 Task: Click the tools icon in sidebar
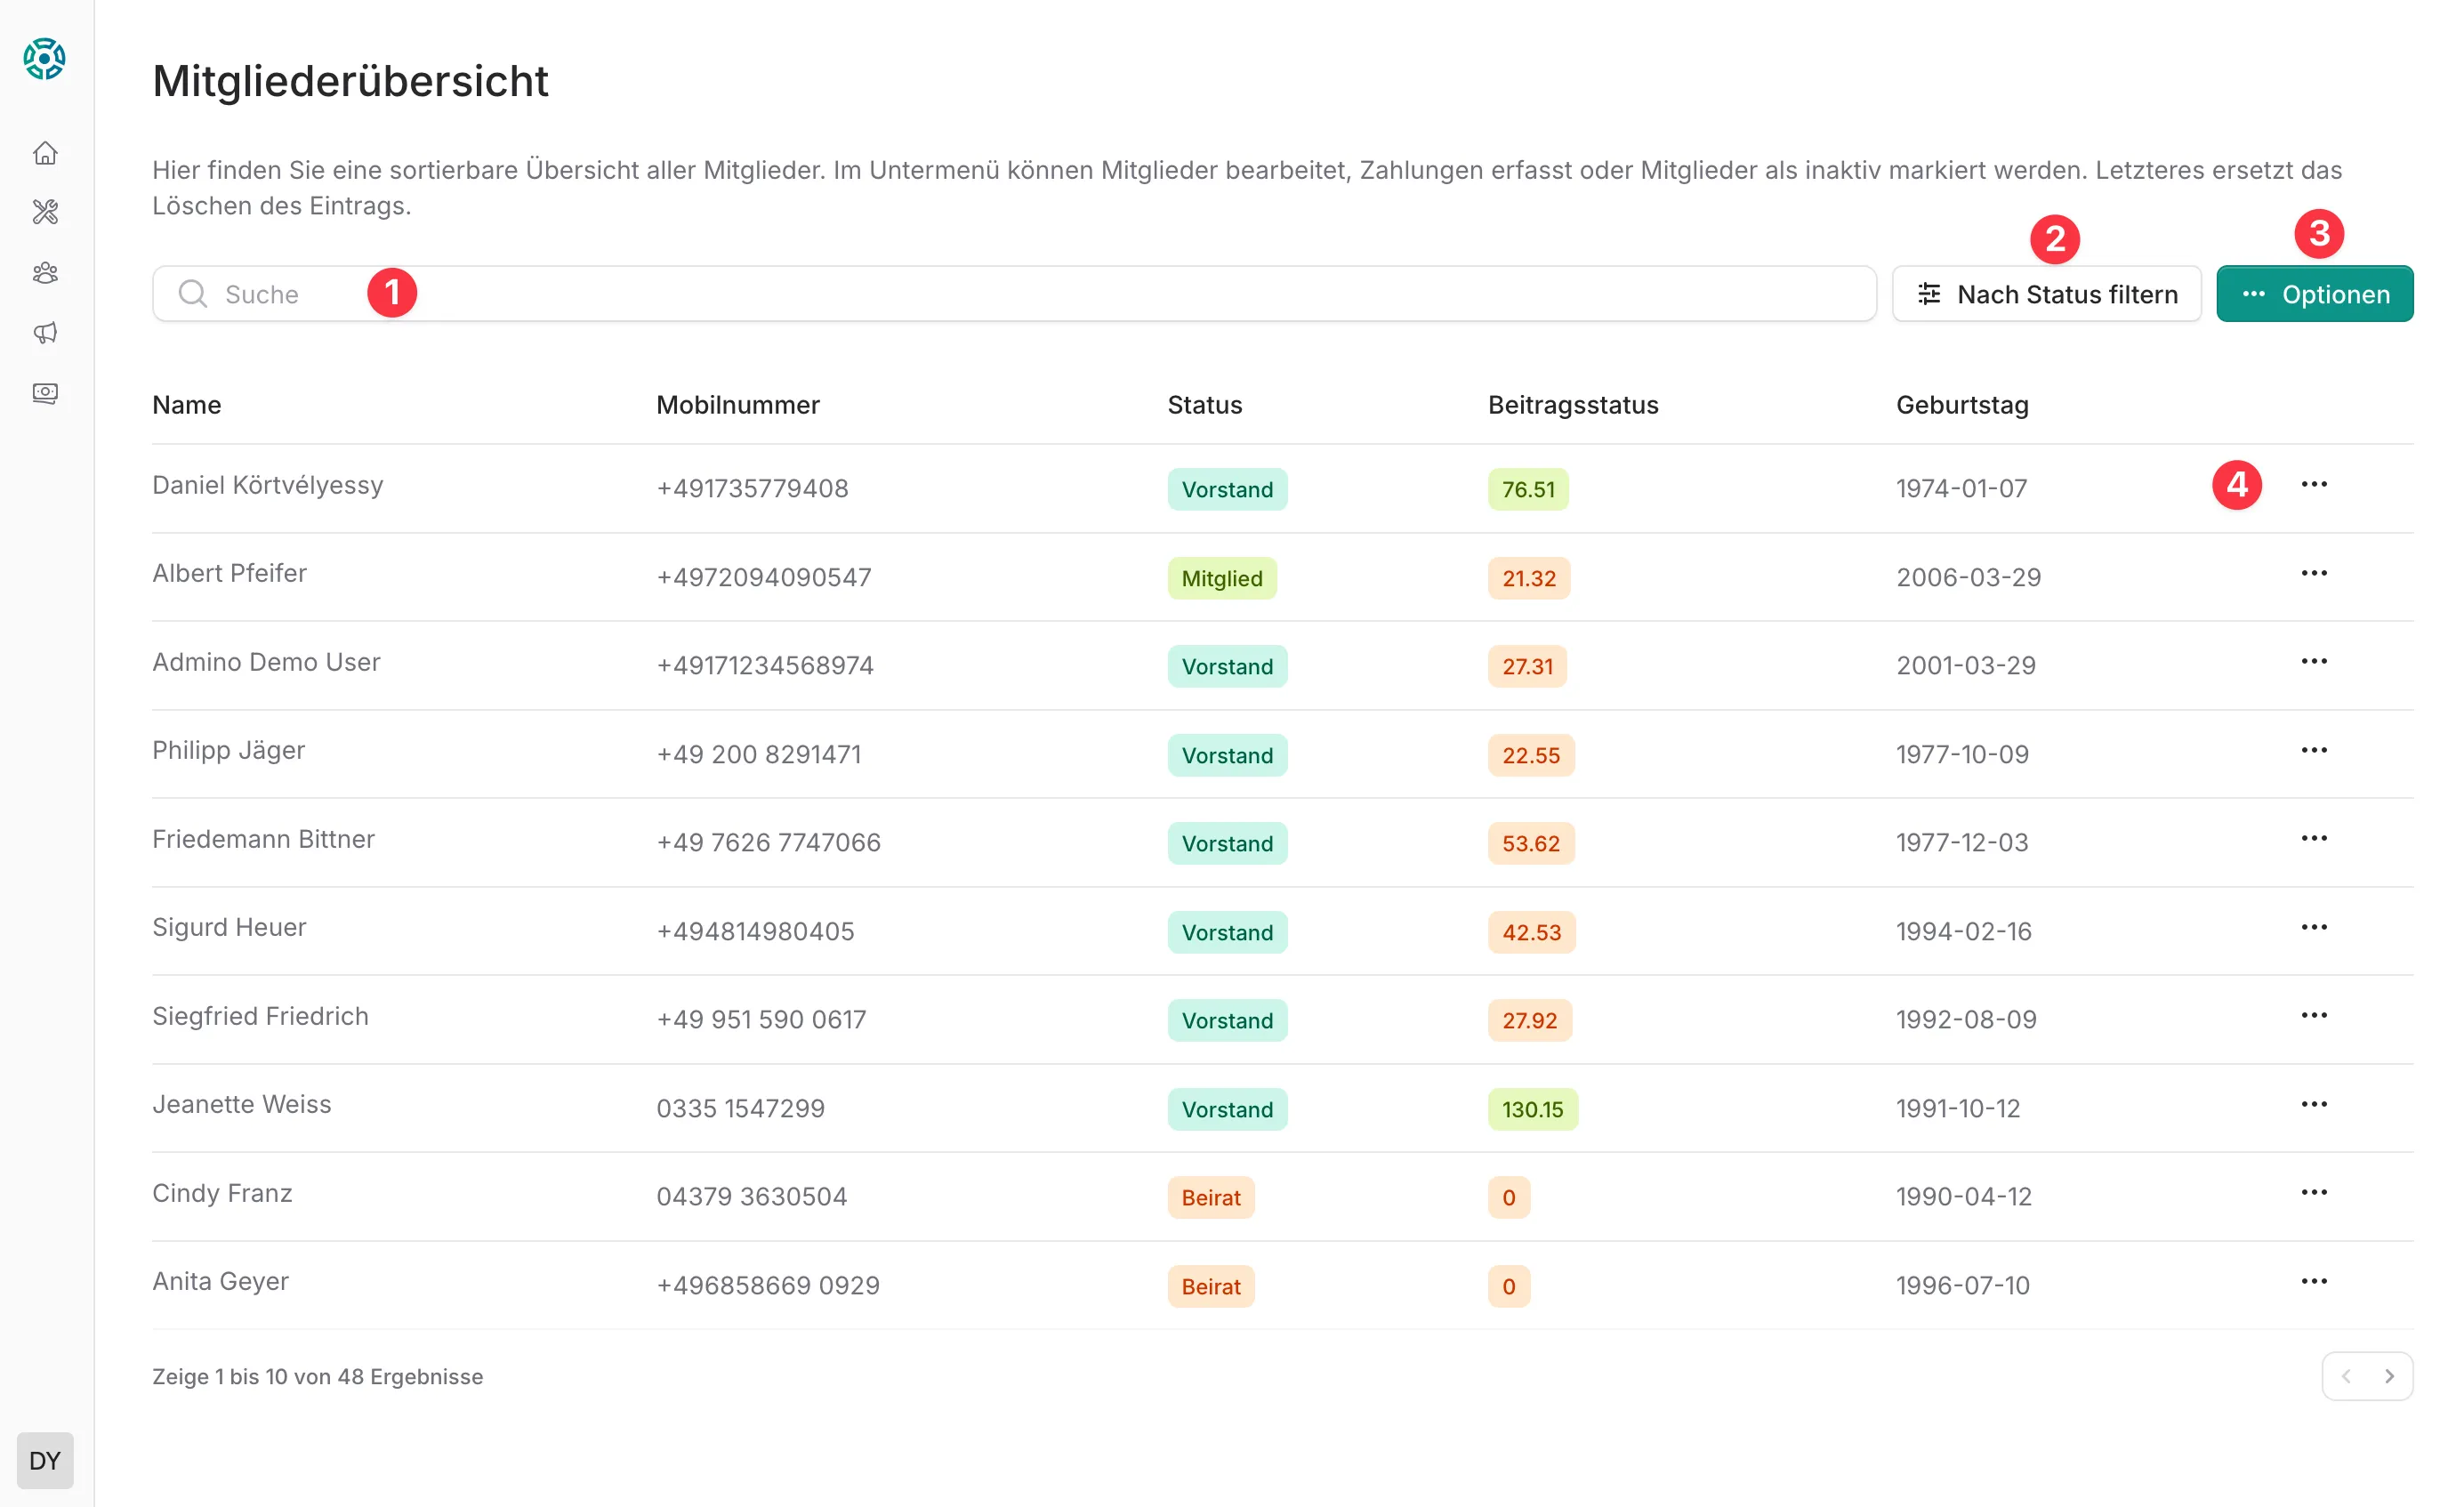click(x=45, y=212)
